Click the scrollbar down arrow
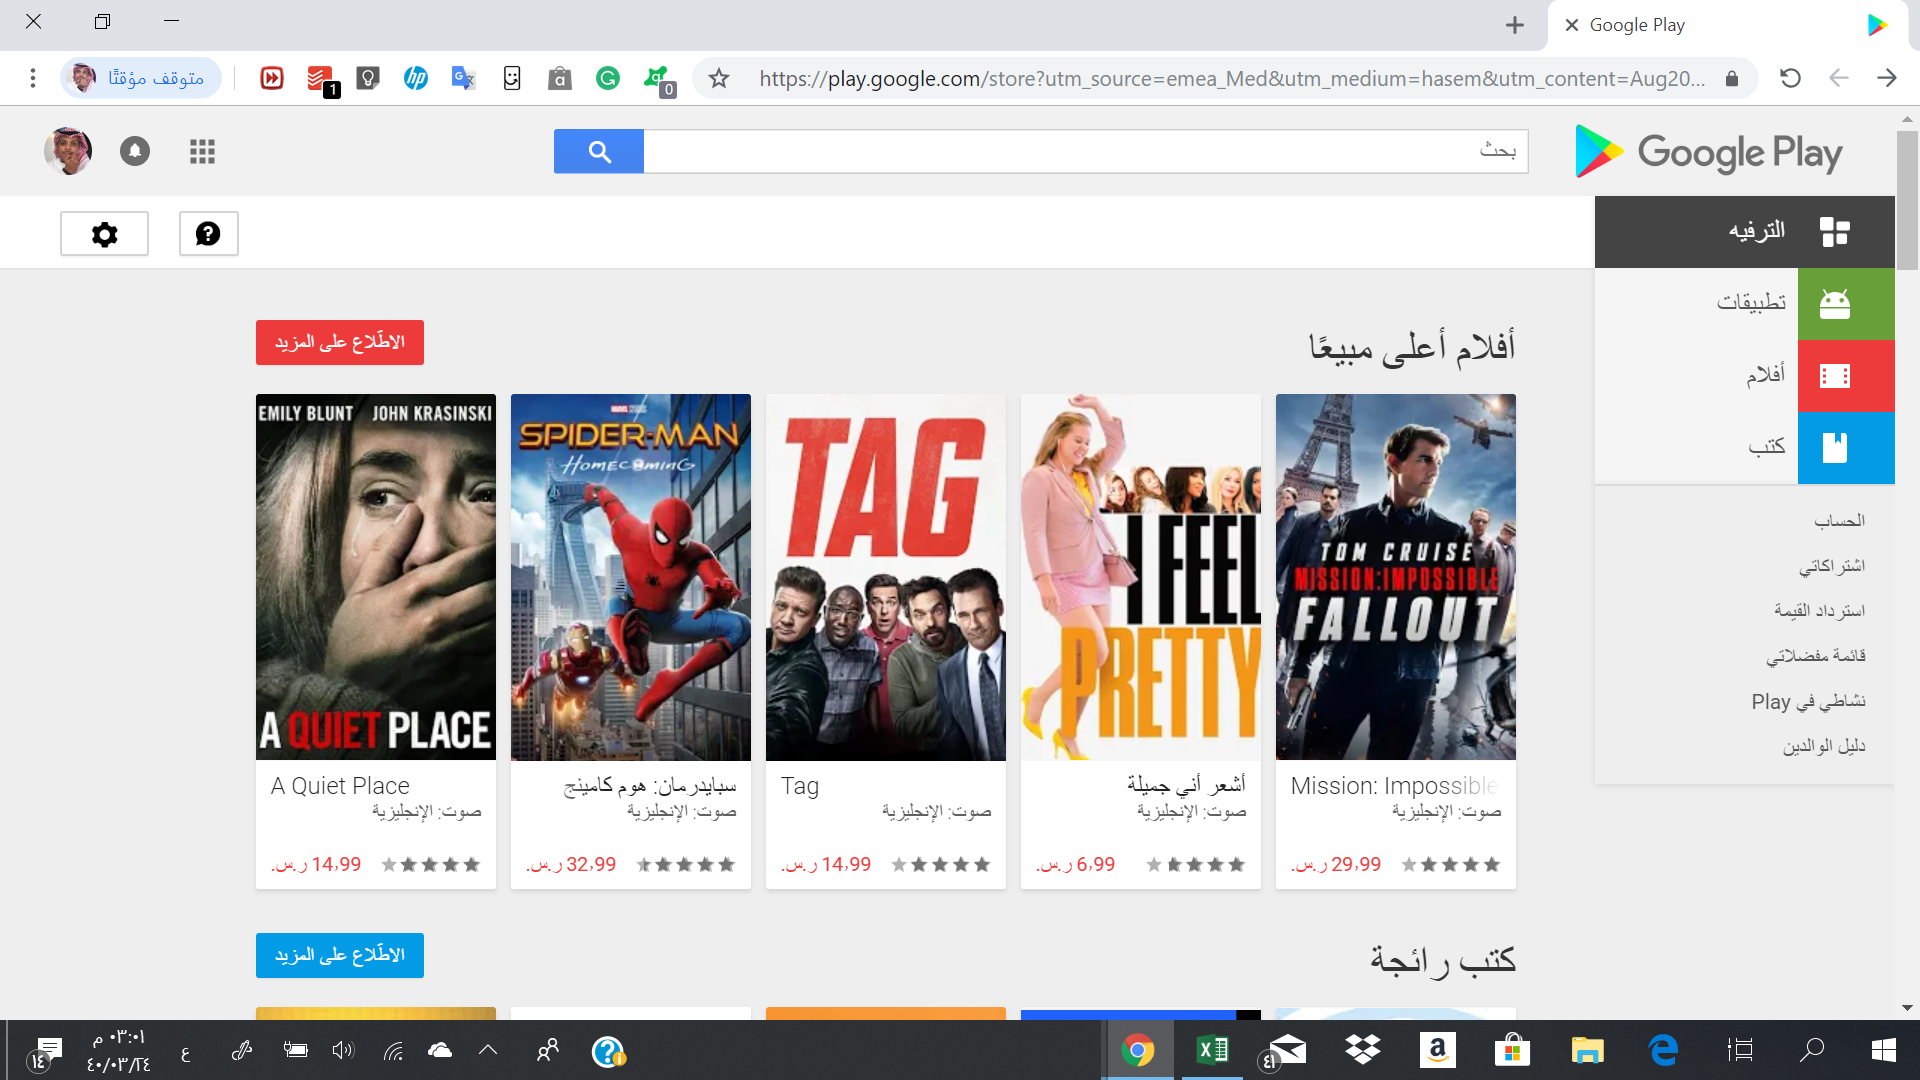1920x1080 pixels. 1907,1008
